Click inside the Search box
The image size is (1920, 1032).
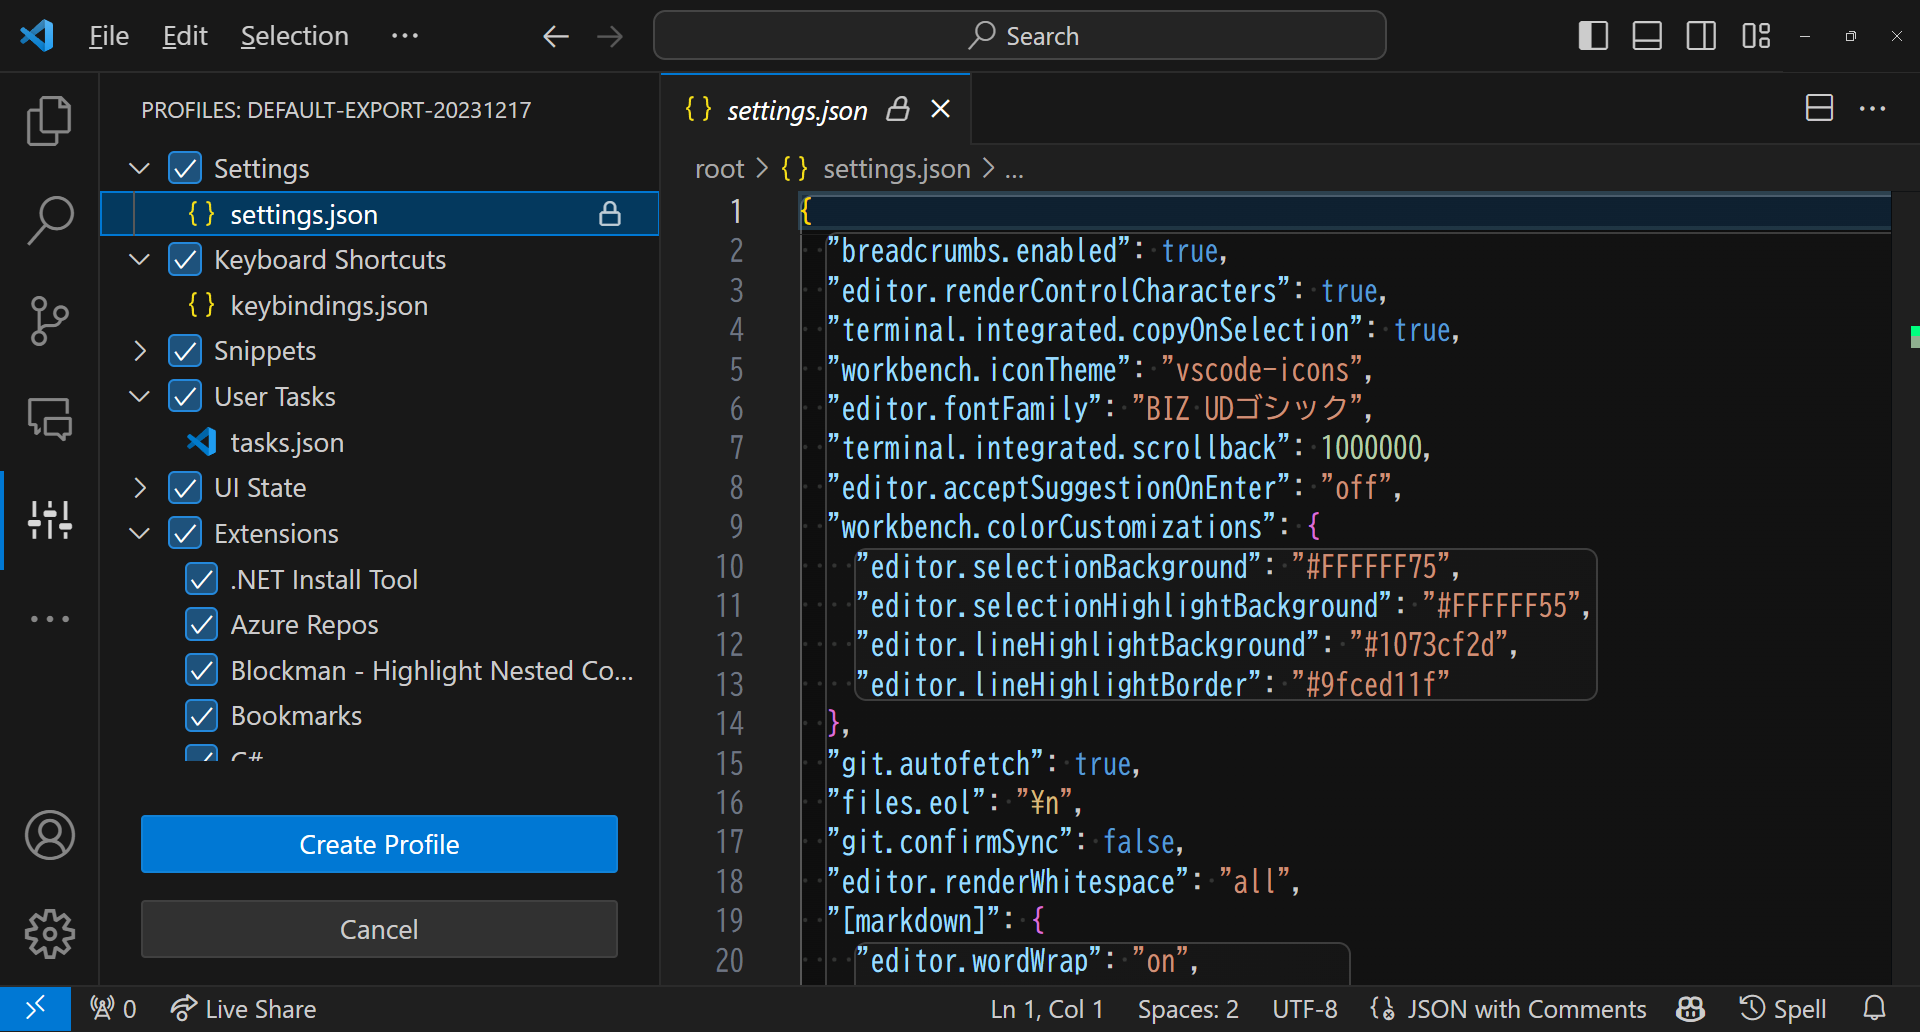[1020, 35]
